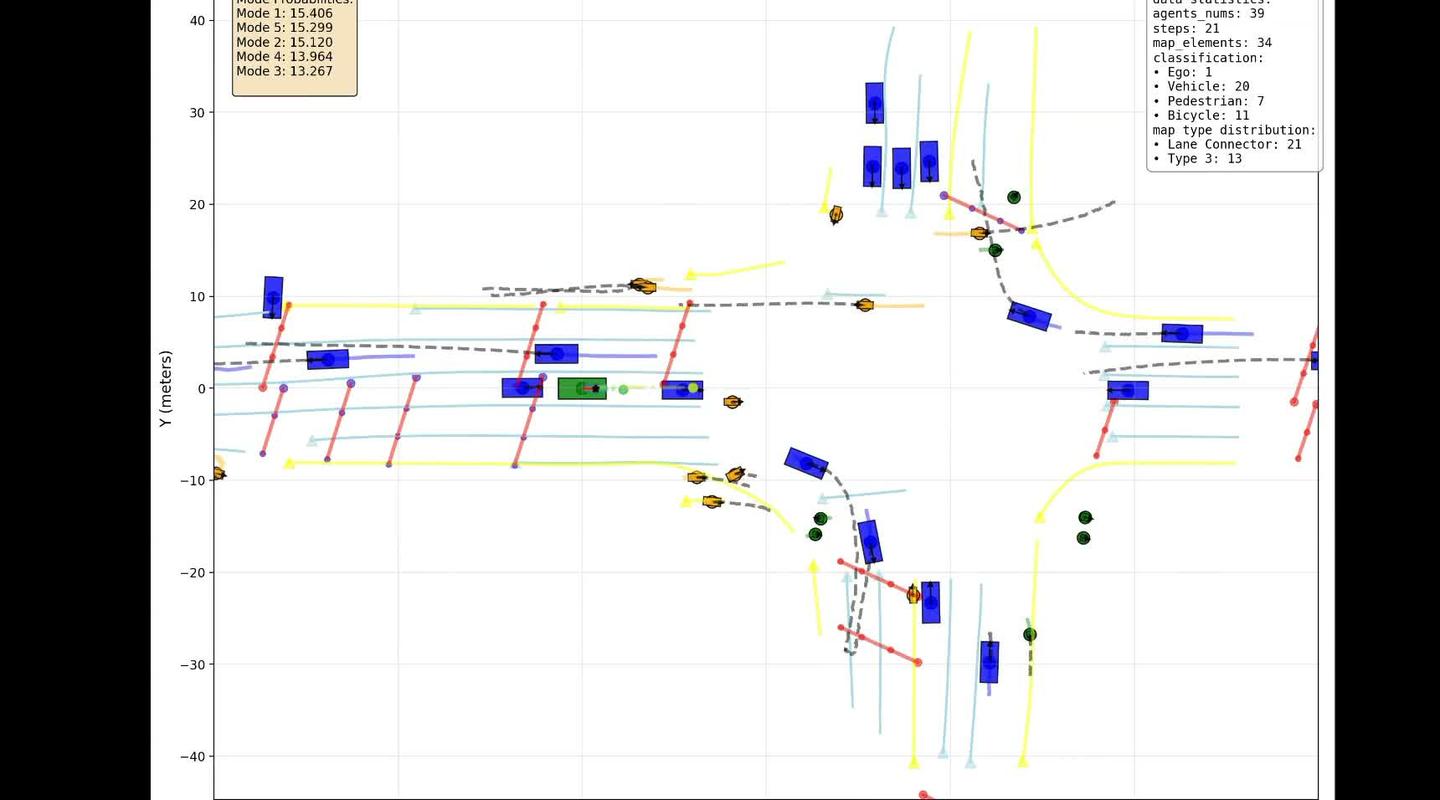This screenshot has width=1440, height=800.
Task: Click the 'Mode 2: 15.120' line
Action: pyautogui.click(x=285, y=42)
